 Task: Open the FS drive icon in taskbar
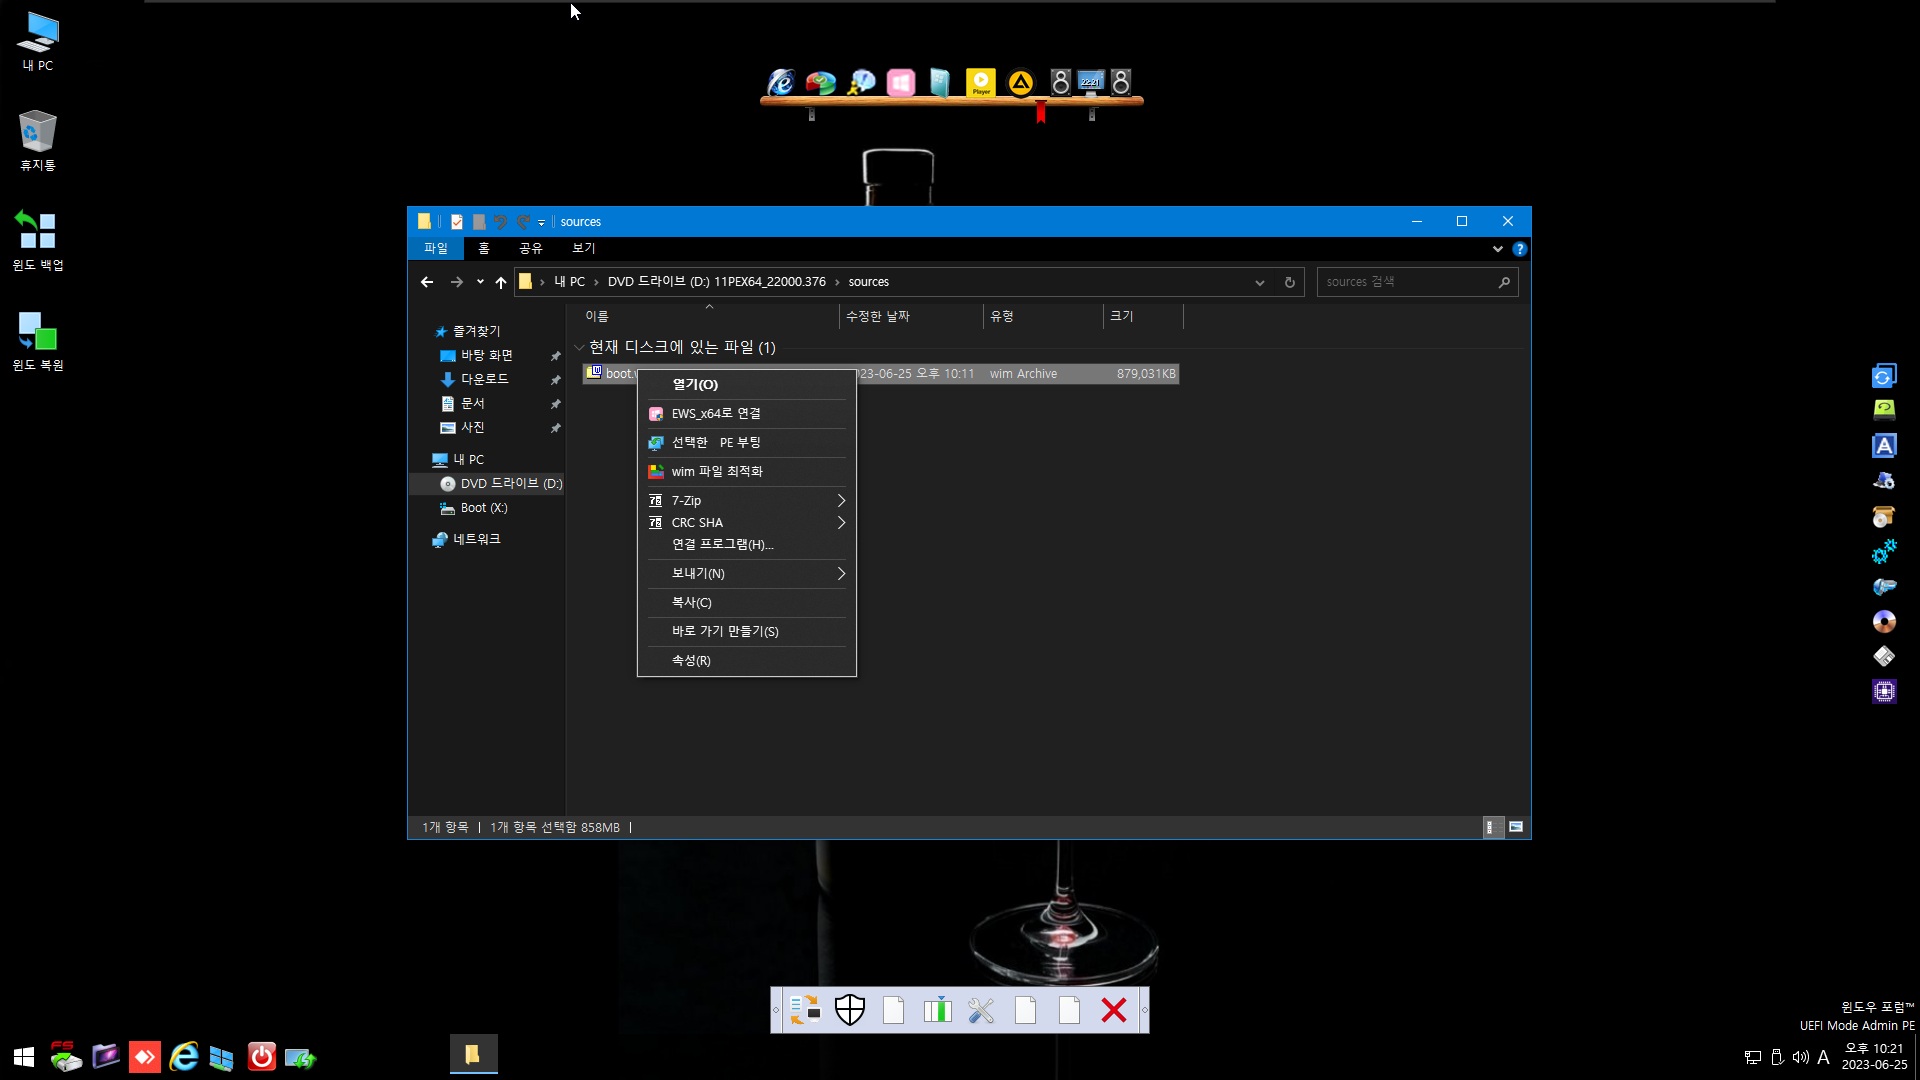tap(65, 1057)
